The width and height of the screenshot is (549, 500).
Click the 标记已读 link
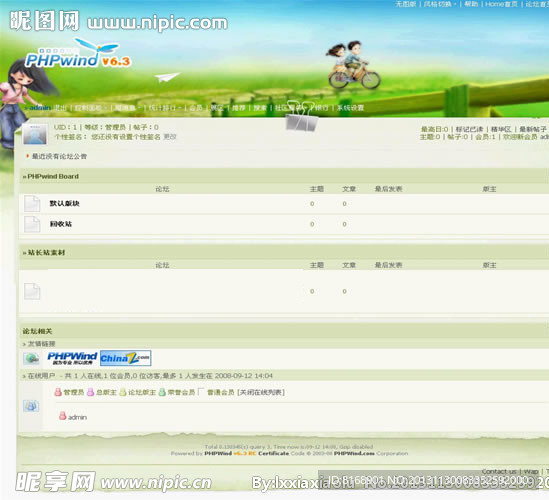[469, 129]
